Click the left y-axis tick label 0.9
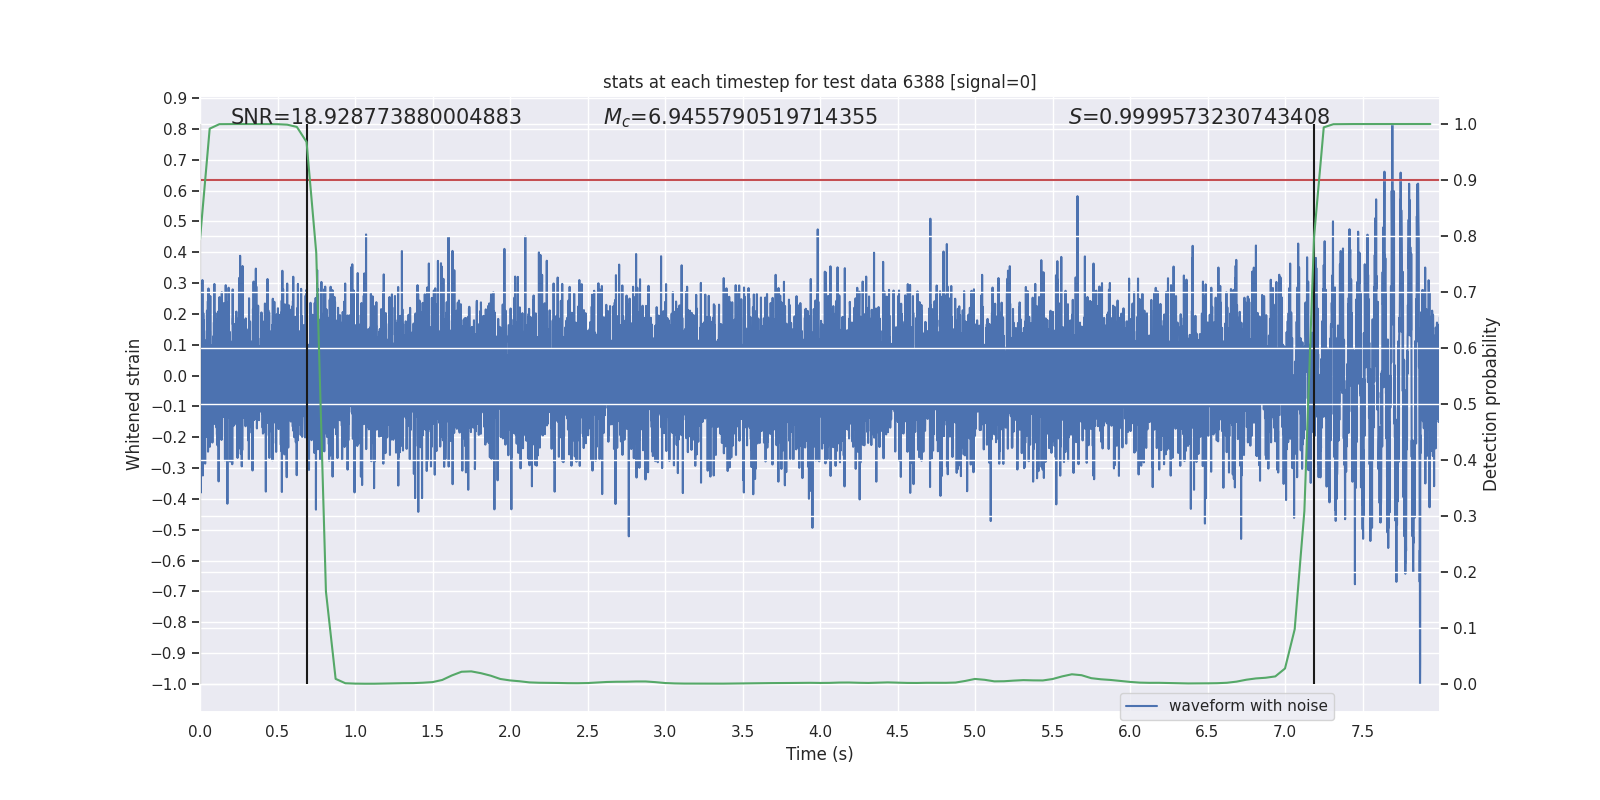The height and width of the screenshot is (800, 1600). point(176,98)
